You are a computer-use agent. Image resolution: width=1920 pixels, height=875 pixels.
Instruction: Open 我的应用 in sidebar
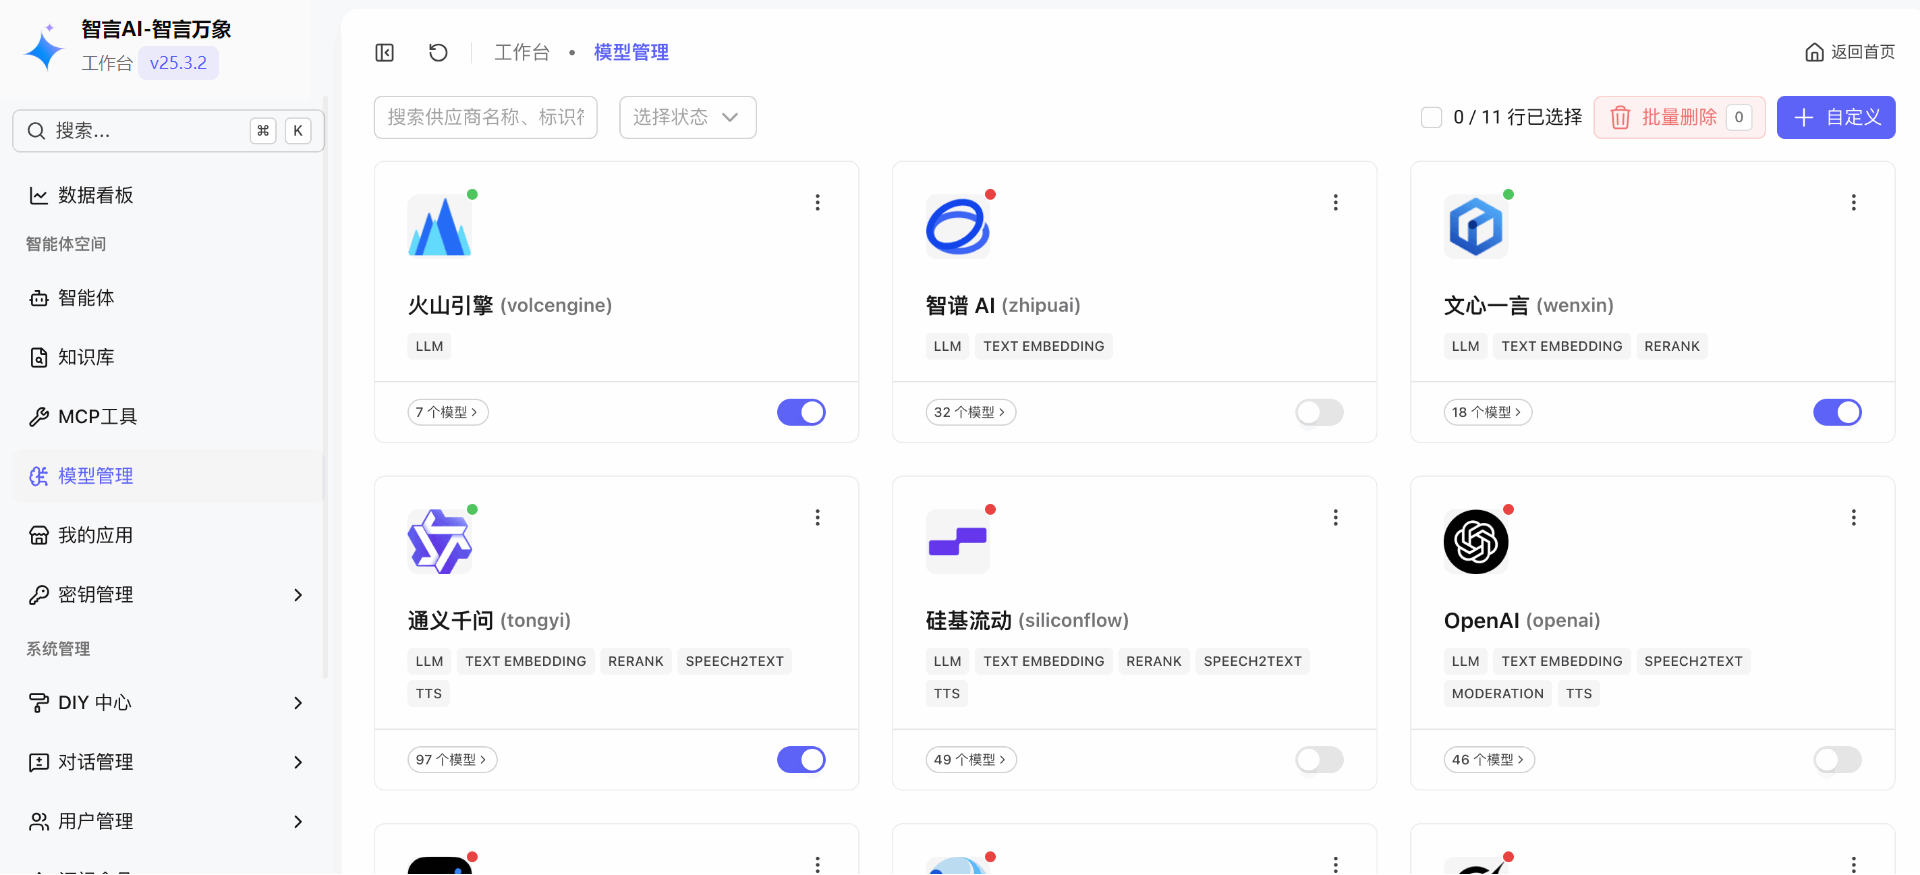(x=168, y=535)
